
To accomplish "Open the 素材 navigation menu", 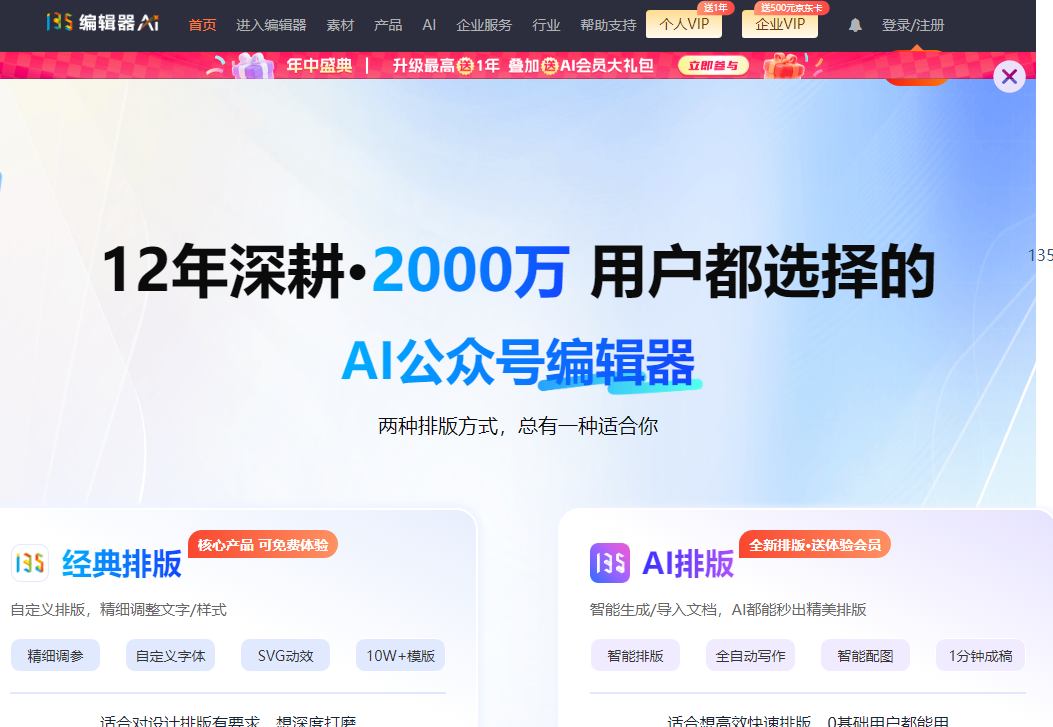I will tap(340, 26).
